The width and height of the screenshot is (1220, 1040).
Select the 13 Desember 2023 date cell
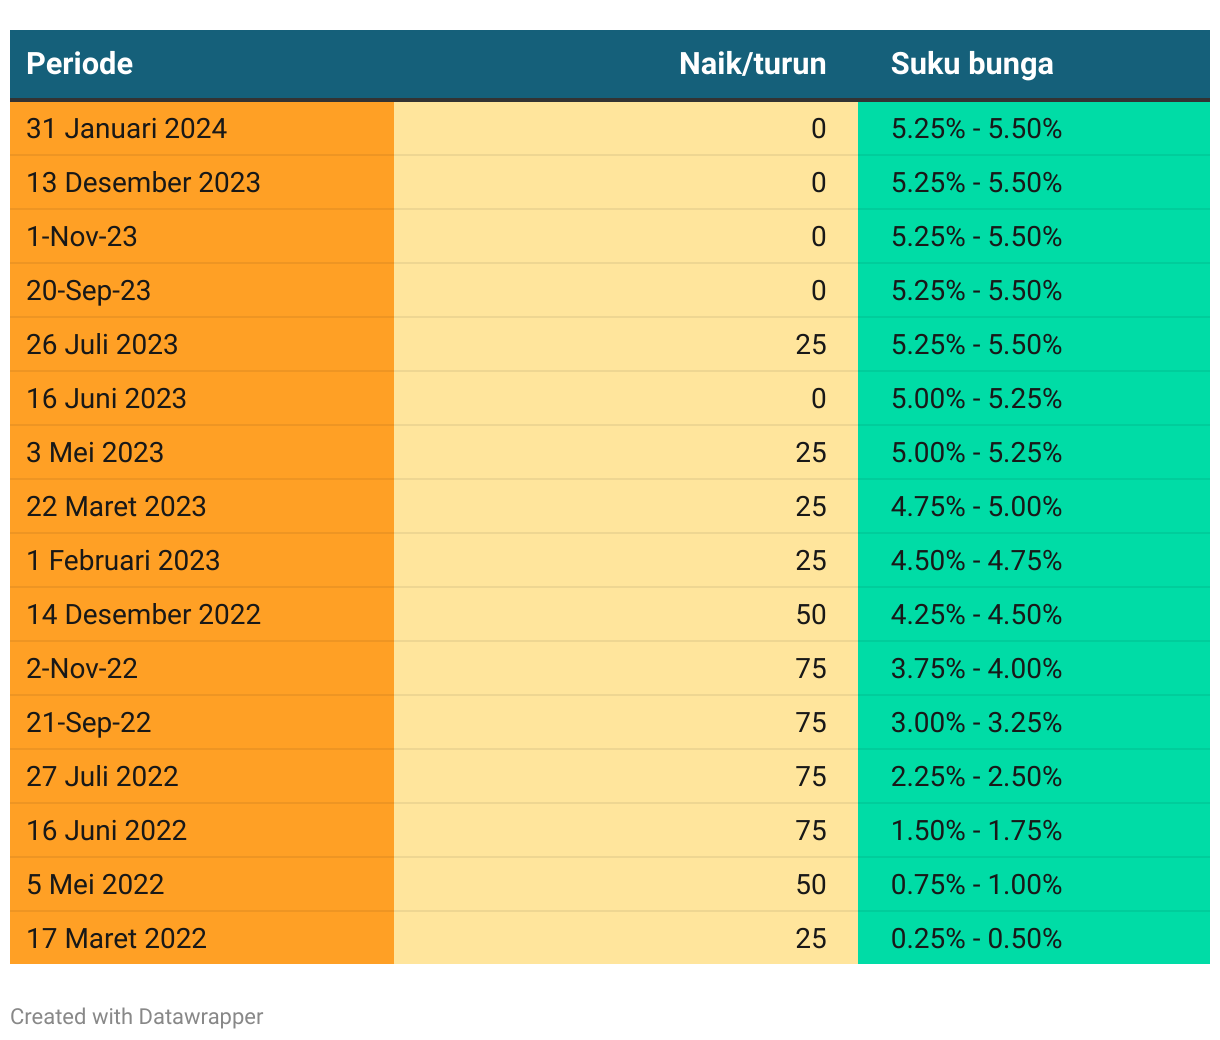coord(143,183)
